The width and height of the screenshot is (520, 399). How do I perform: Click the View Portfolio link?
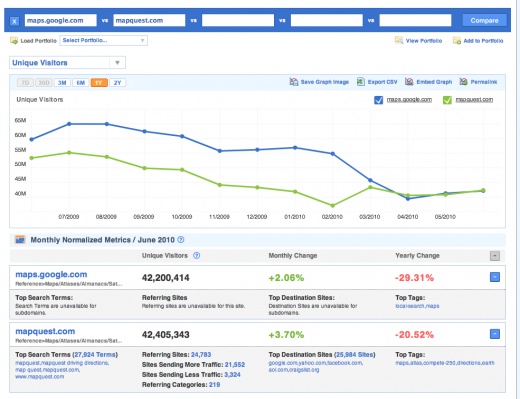424,41
